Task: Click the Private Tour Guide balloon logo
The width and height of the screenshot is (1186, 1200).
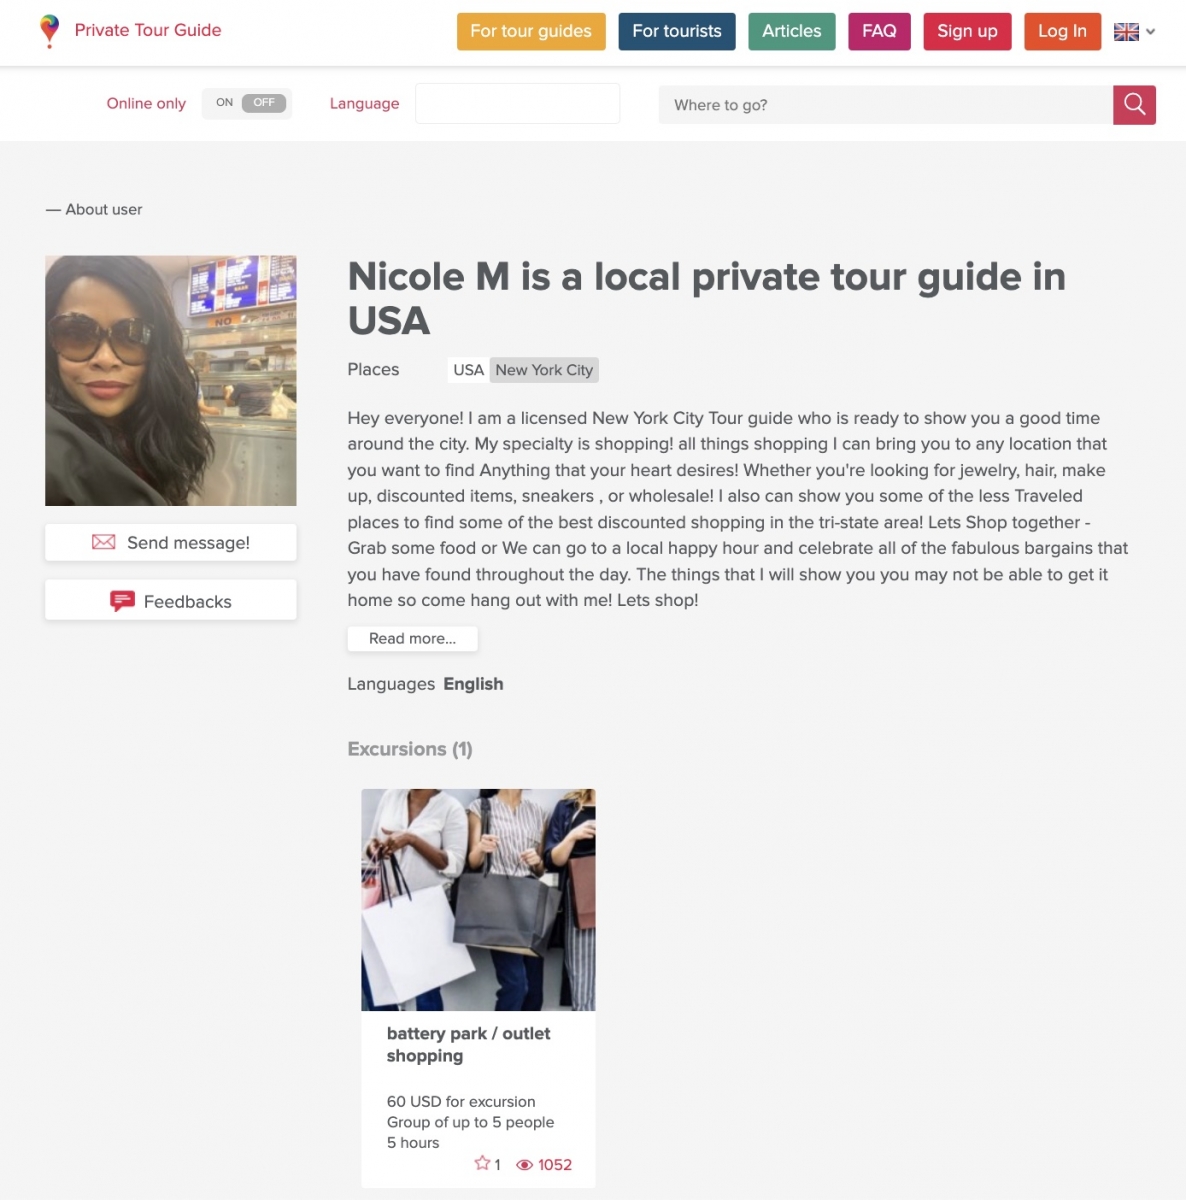Action: tap(49, 31)
